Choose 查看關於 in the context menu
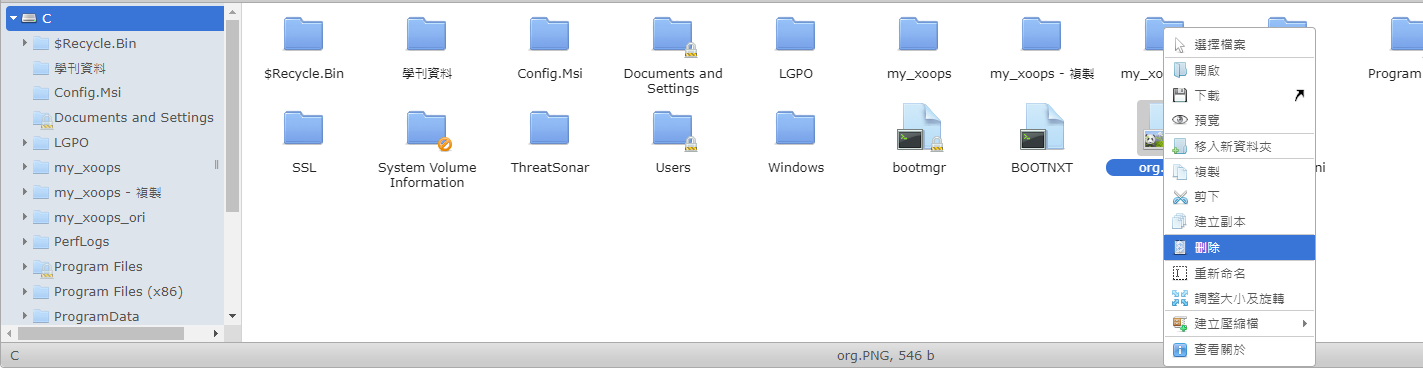The image size is (1423, 368). coord(1239,350)
